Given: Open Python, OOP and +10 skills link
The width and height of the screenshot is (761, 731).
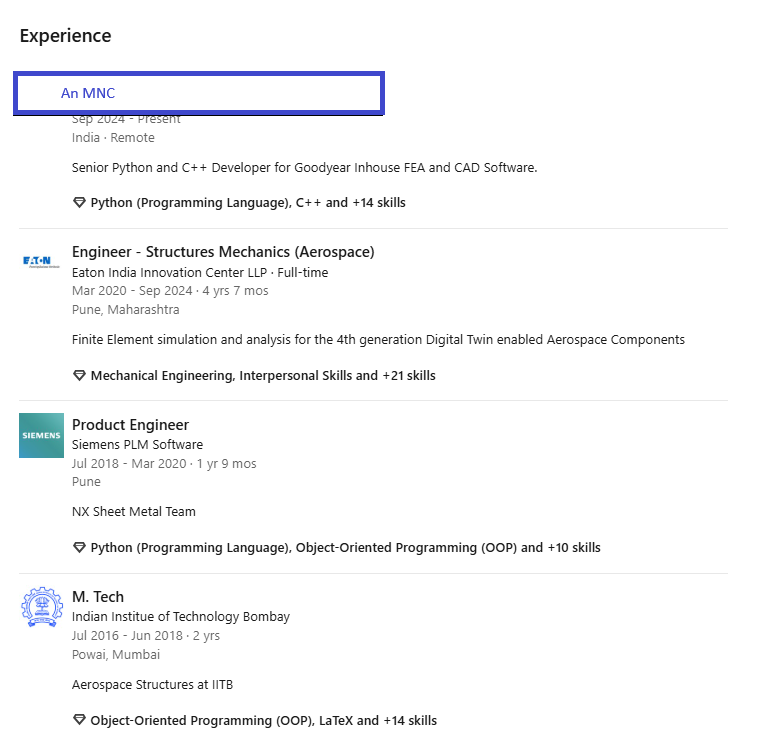Looking at the screenshot, I should (x=346, y=548).
